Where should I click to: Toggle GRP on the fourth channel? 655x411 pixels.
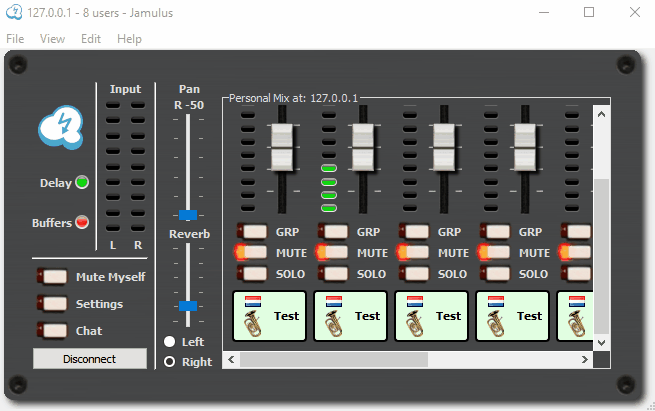[495, 231]
